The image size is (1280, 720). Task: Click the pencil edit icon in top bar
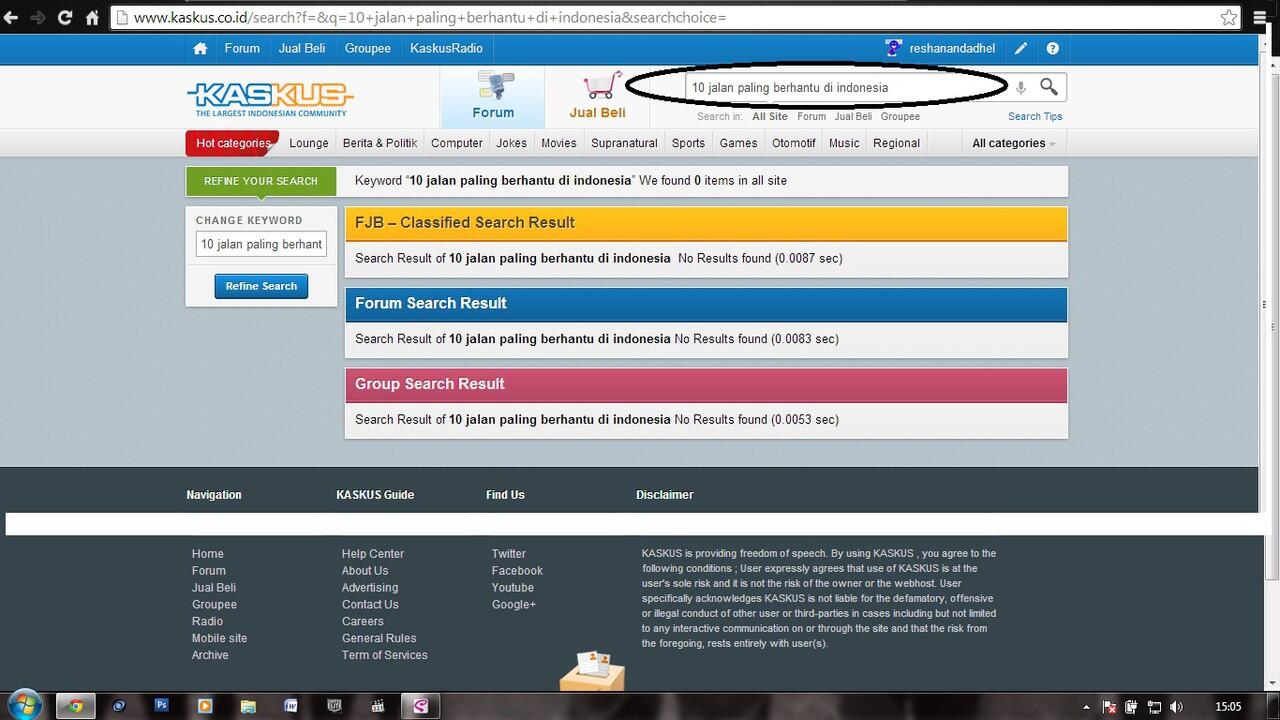point(1020,48)
